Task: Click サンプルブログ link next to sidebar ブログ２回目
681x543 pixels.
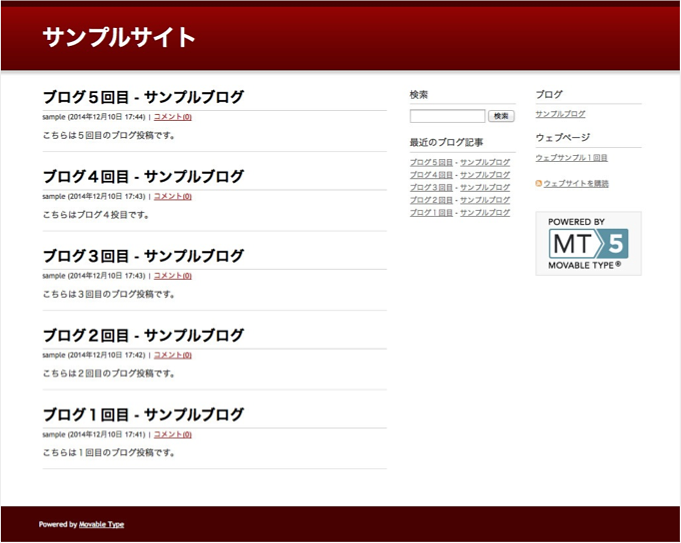Action: coord(485,200)
